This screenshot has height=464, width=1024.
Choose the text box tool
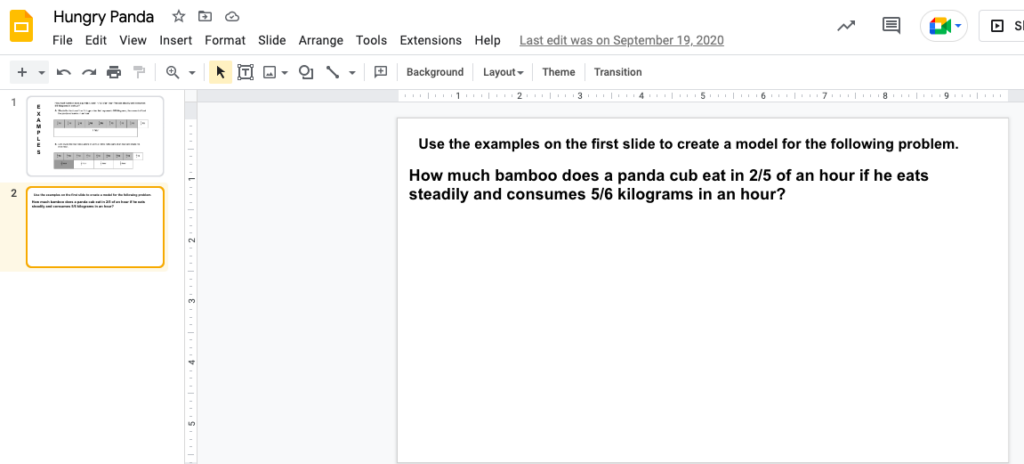[x=245, y=72]
